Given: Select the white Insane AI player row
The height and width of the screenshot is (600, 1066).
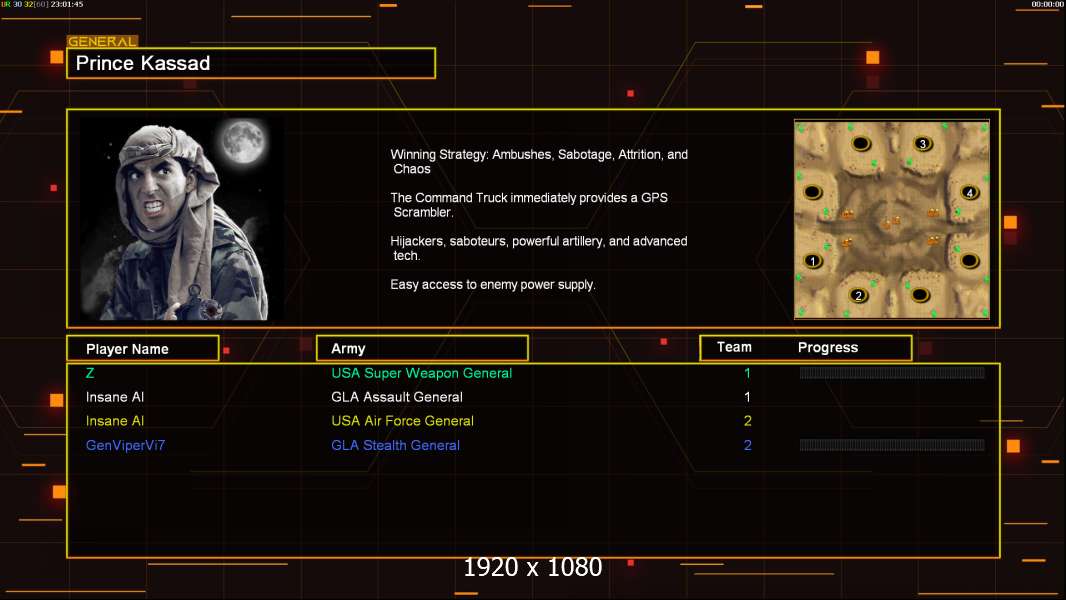Looking at the screenshot, I should (115, 397).
